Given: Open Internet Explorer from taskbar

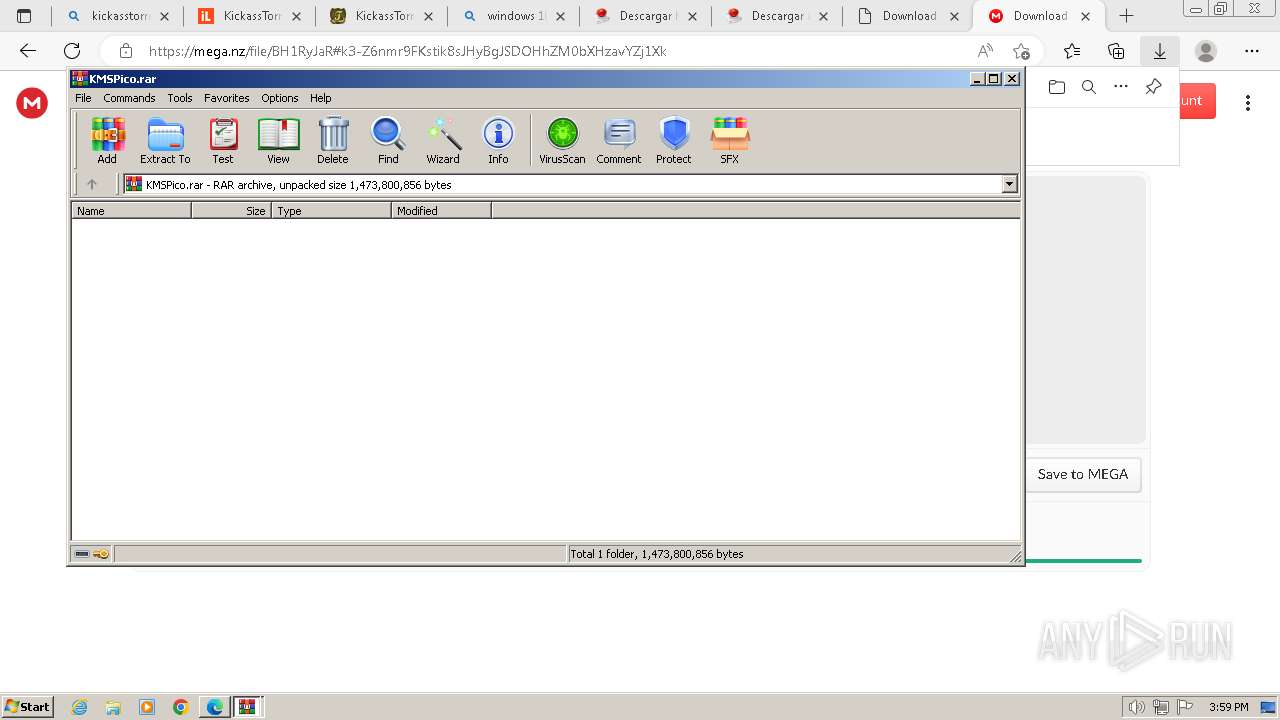Looking at the screenshot, I should pos(79,707).
